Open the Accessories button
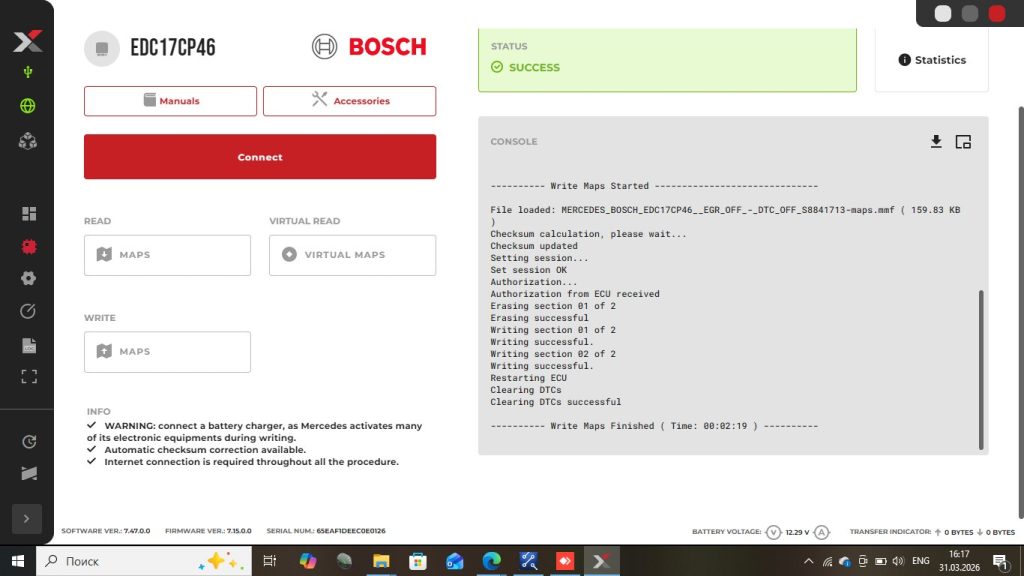Image resolution: width=1024 pixels, height=576 pixels. point(349,101)
